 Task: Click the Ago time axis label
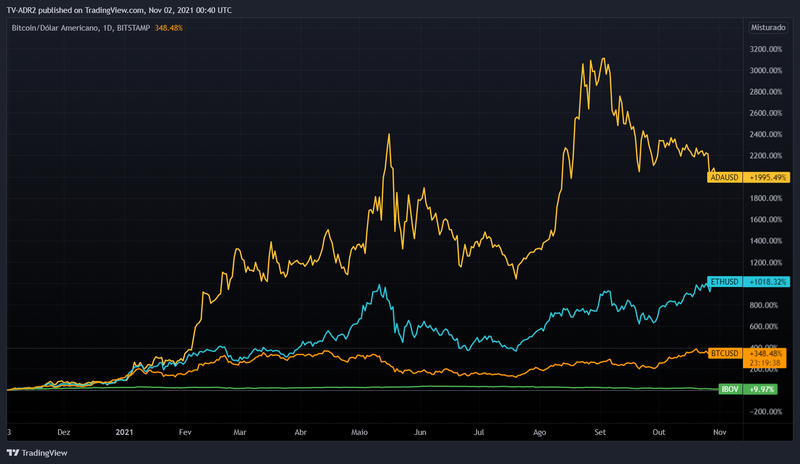coord(539,432)
